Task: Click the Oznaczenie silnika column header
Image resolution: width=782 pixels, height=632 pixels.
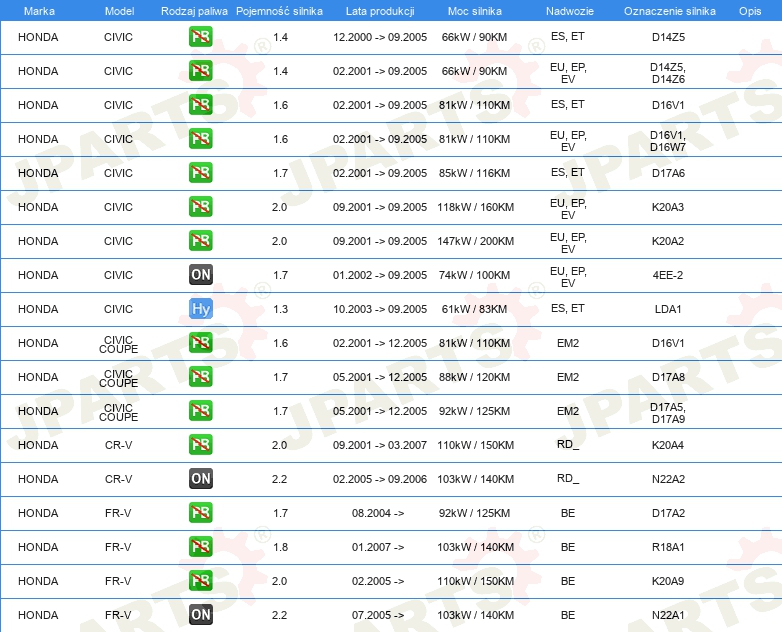Action: pos(669,11)
